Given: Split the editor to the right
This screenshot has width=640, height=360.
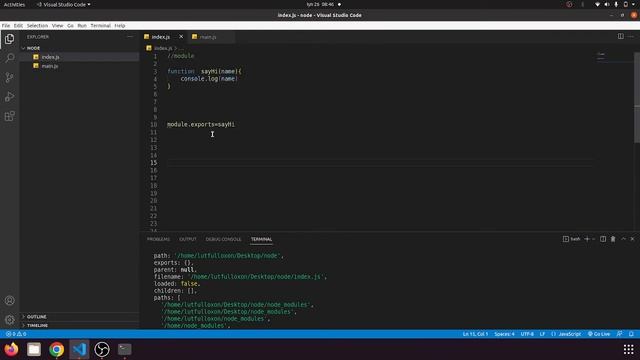Looking at the screenshot, I should point(620,36).
